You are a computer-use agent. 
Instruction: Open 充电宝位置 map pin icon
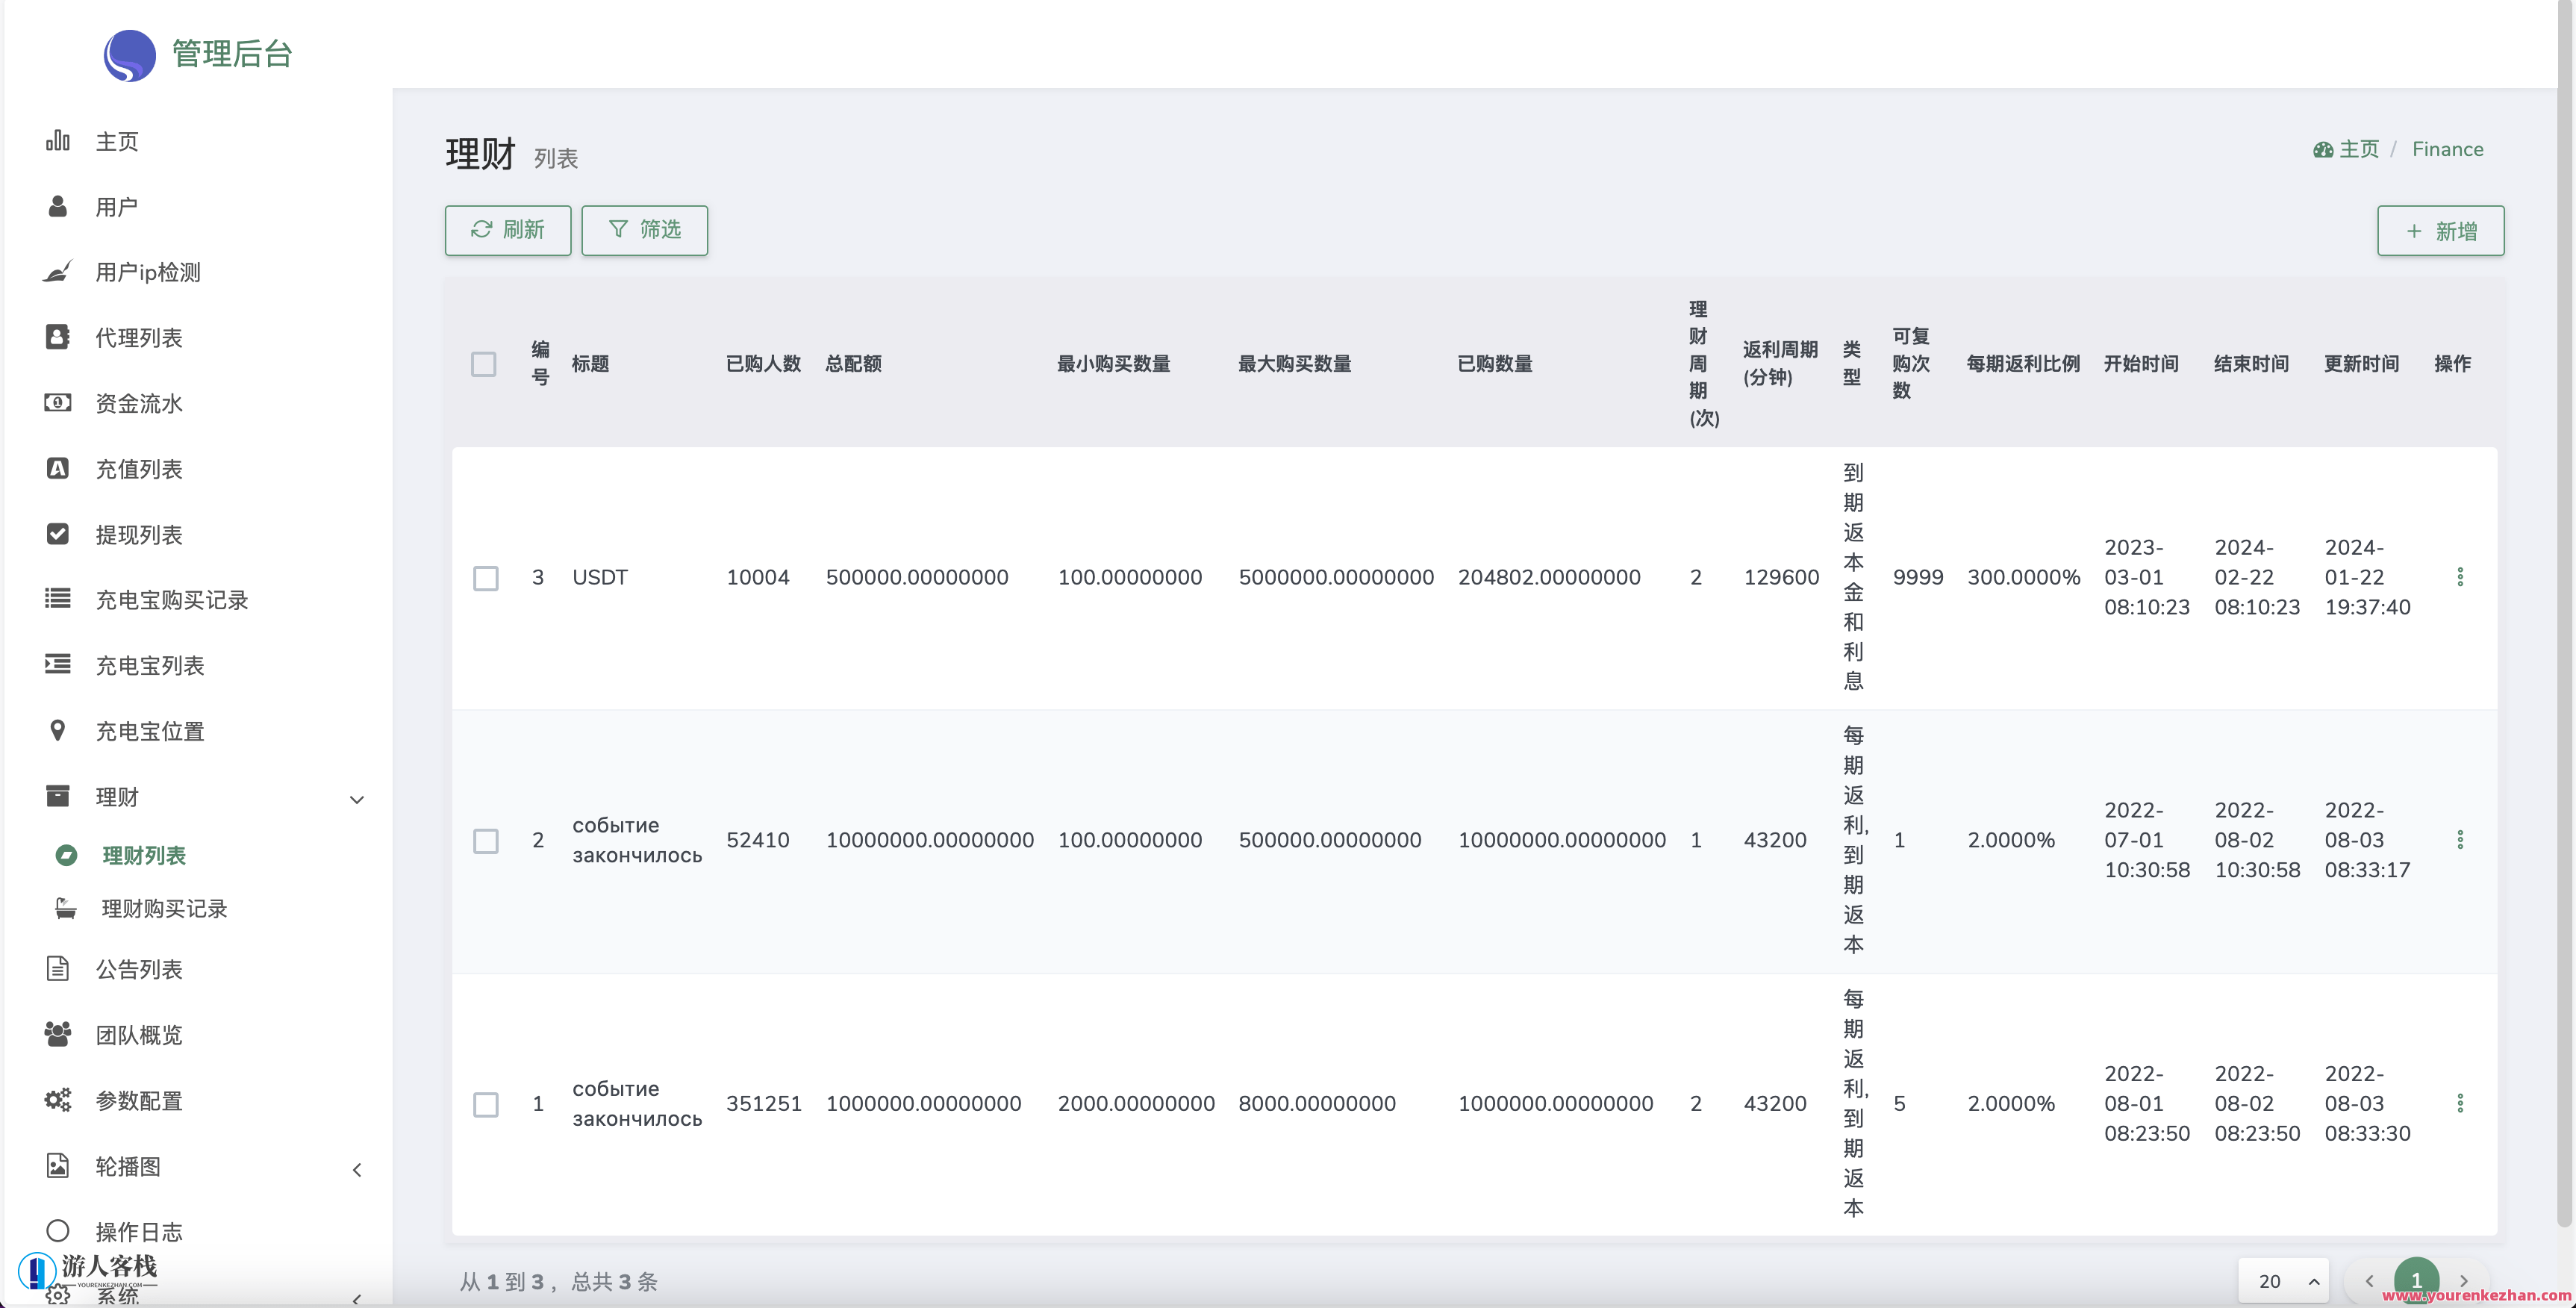coord(58,731)
